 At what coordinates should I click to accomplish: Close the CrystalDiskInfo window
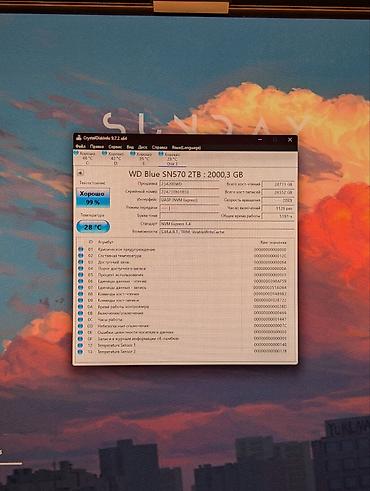click(x=290, y=140)
